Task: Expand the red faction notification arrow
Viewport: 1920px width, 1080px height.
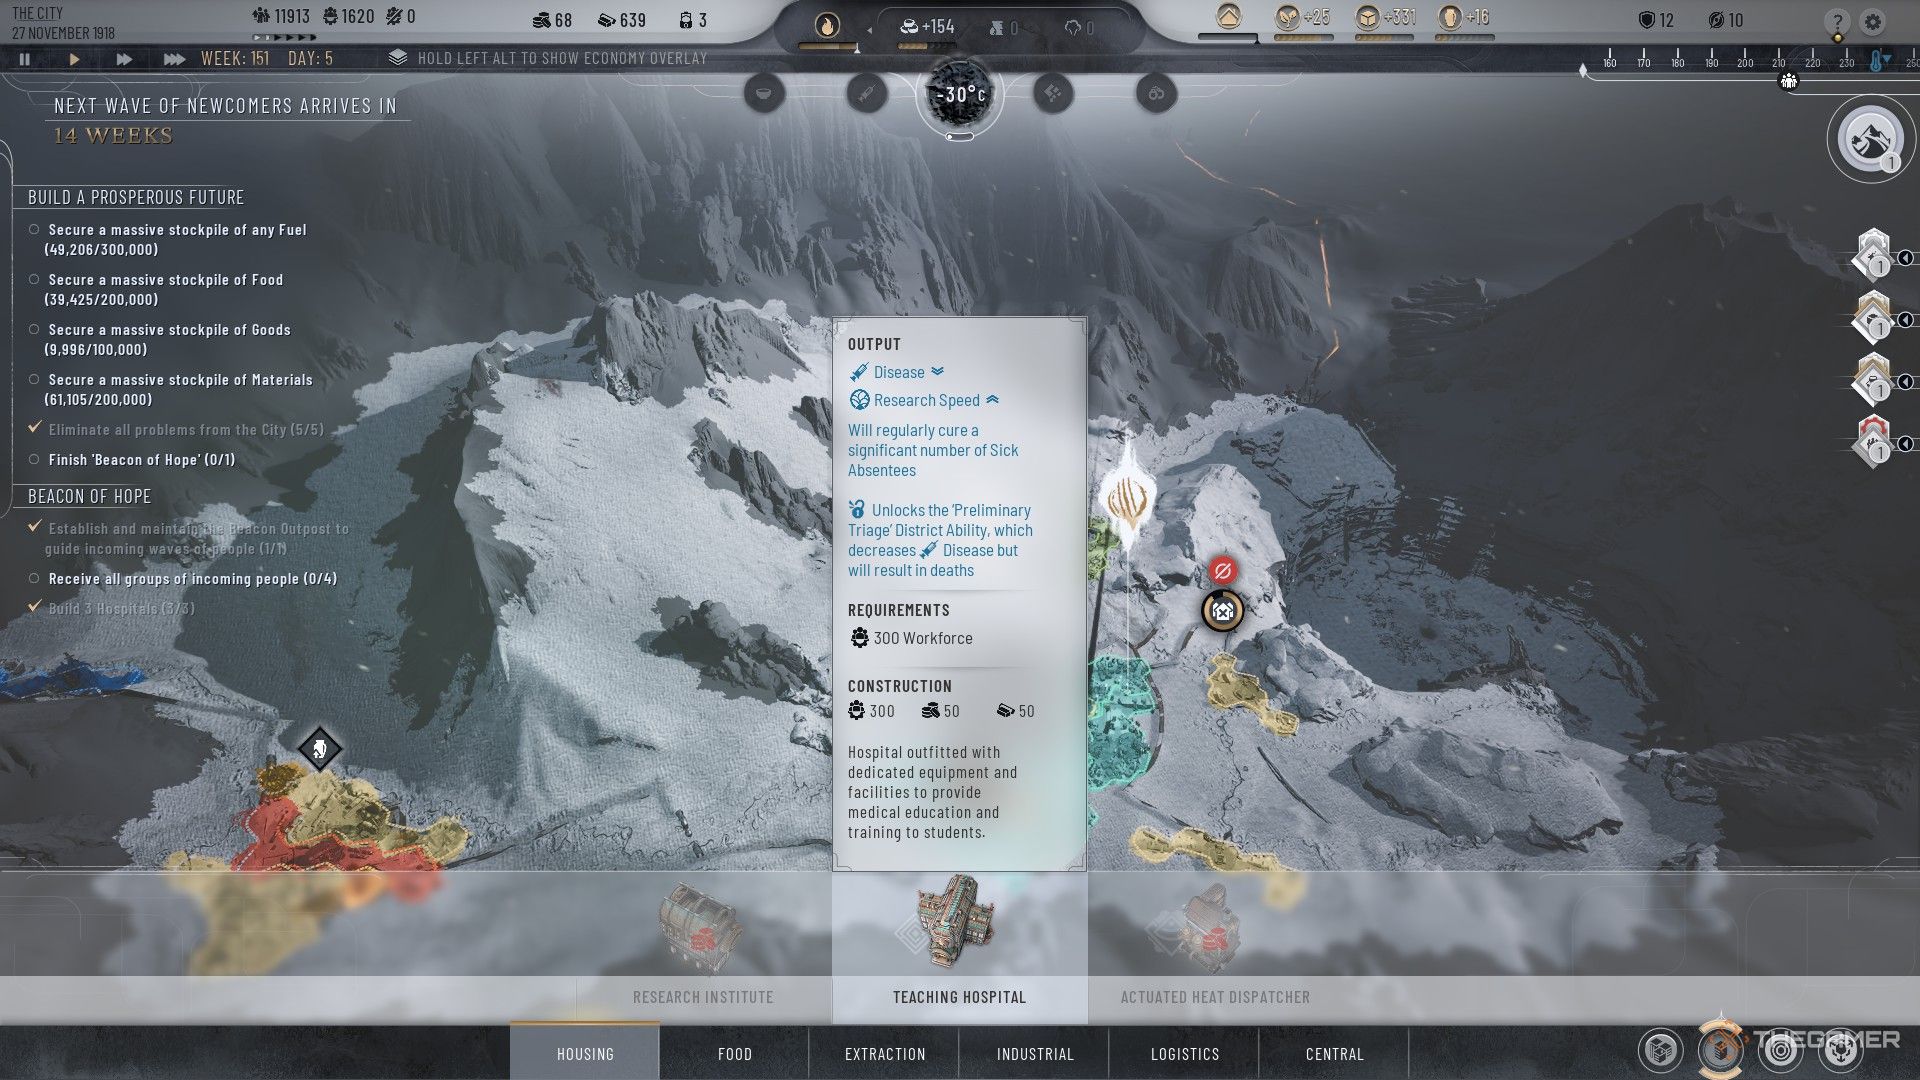Action: pos(1905,443)
